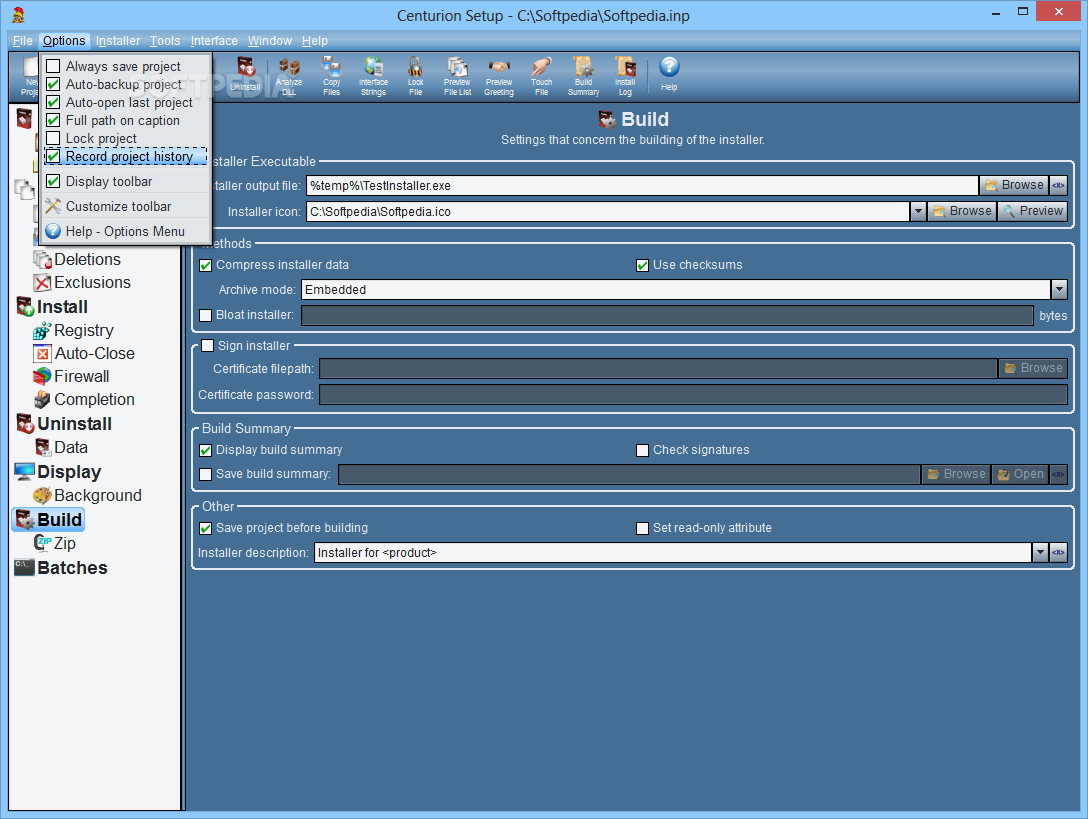The image size is (1088, 819).
Task: Click the Help question mark toolbar icon
Action: click(x=669, y=74)
